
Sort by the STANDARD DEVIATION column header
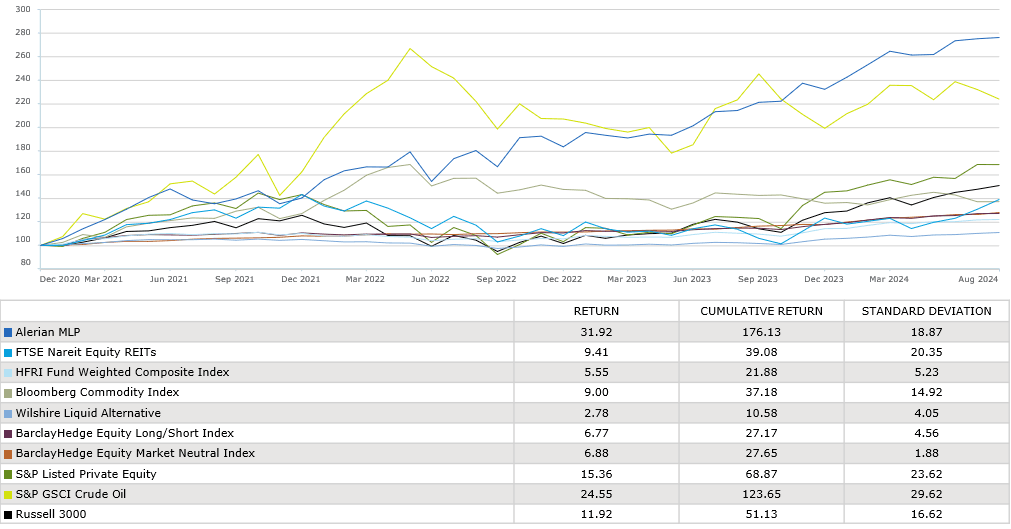(926, 311)
